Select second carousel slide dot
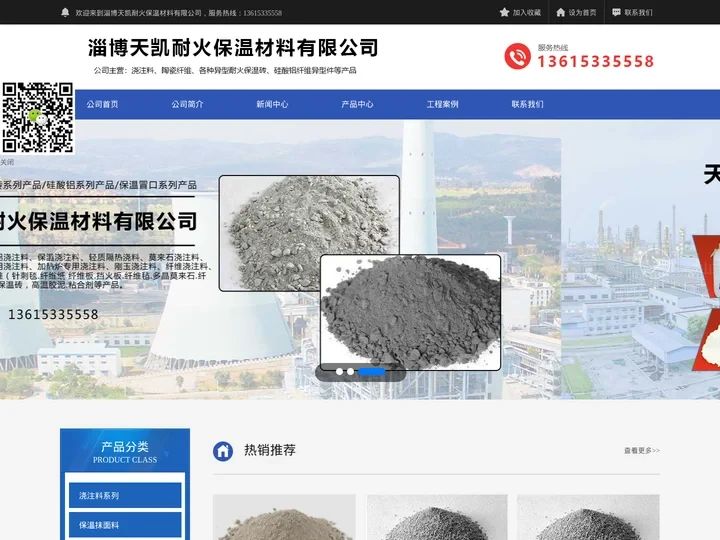 click(350, 371)
